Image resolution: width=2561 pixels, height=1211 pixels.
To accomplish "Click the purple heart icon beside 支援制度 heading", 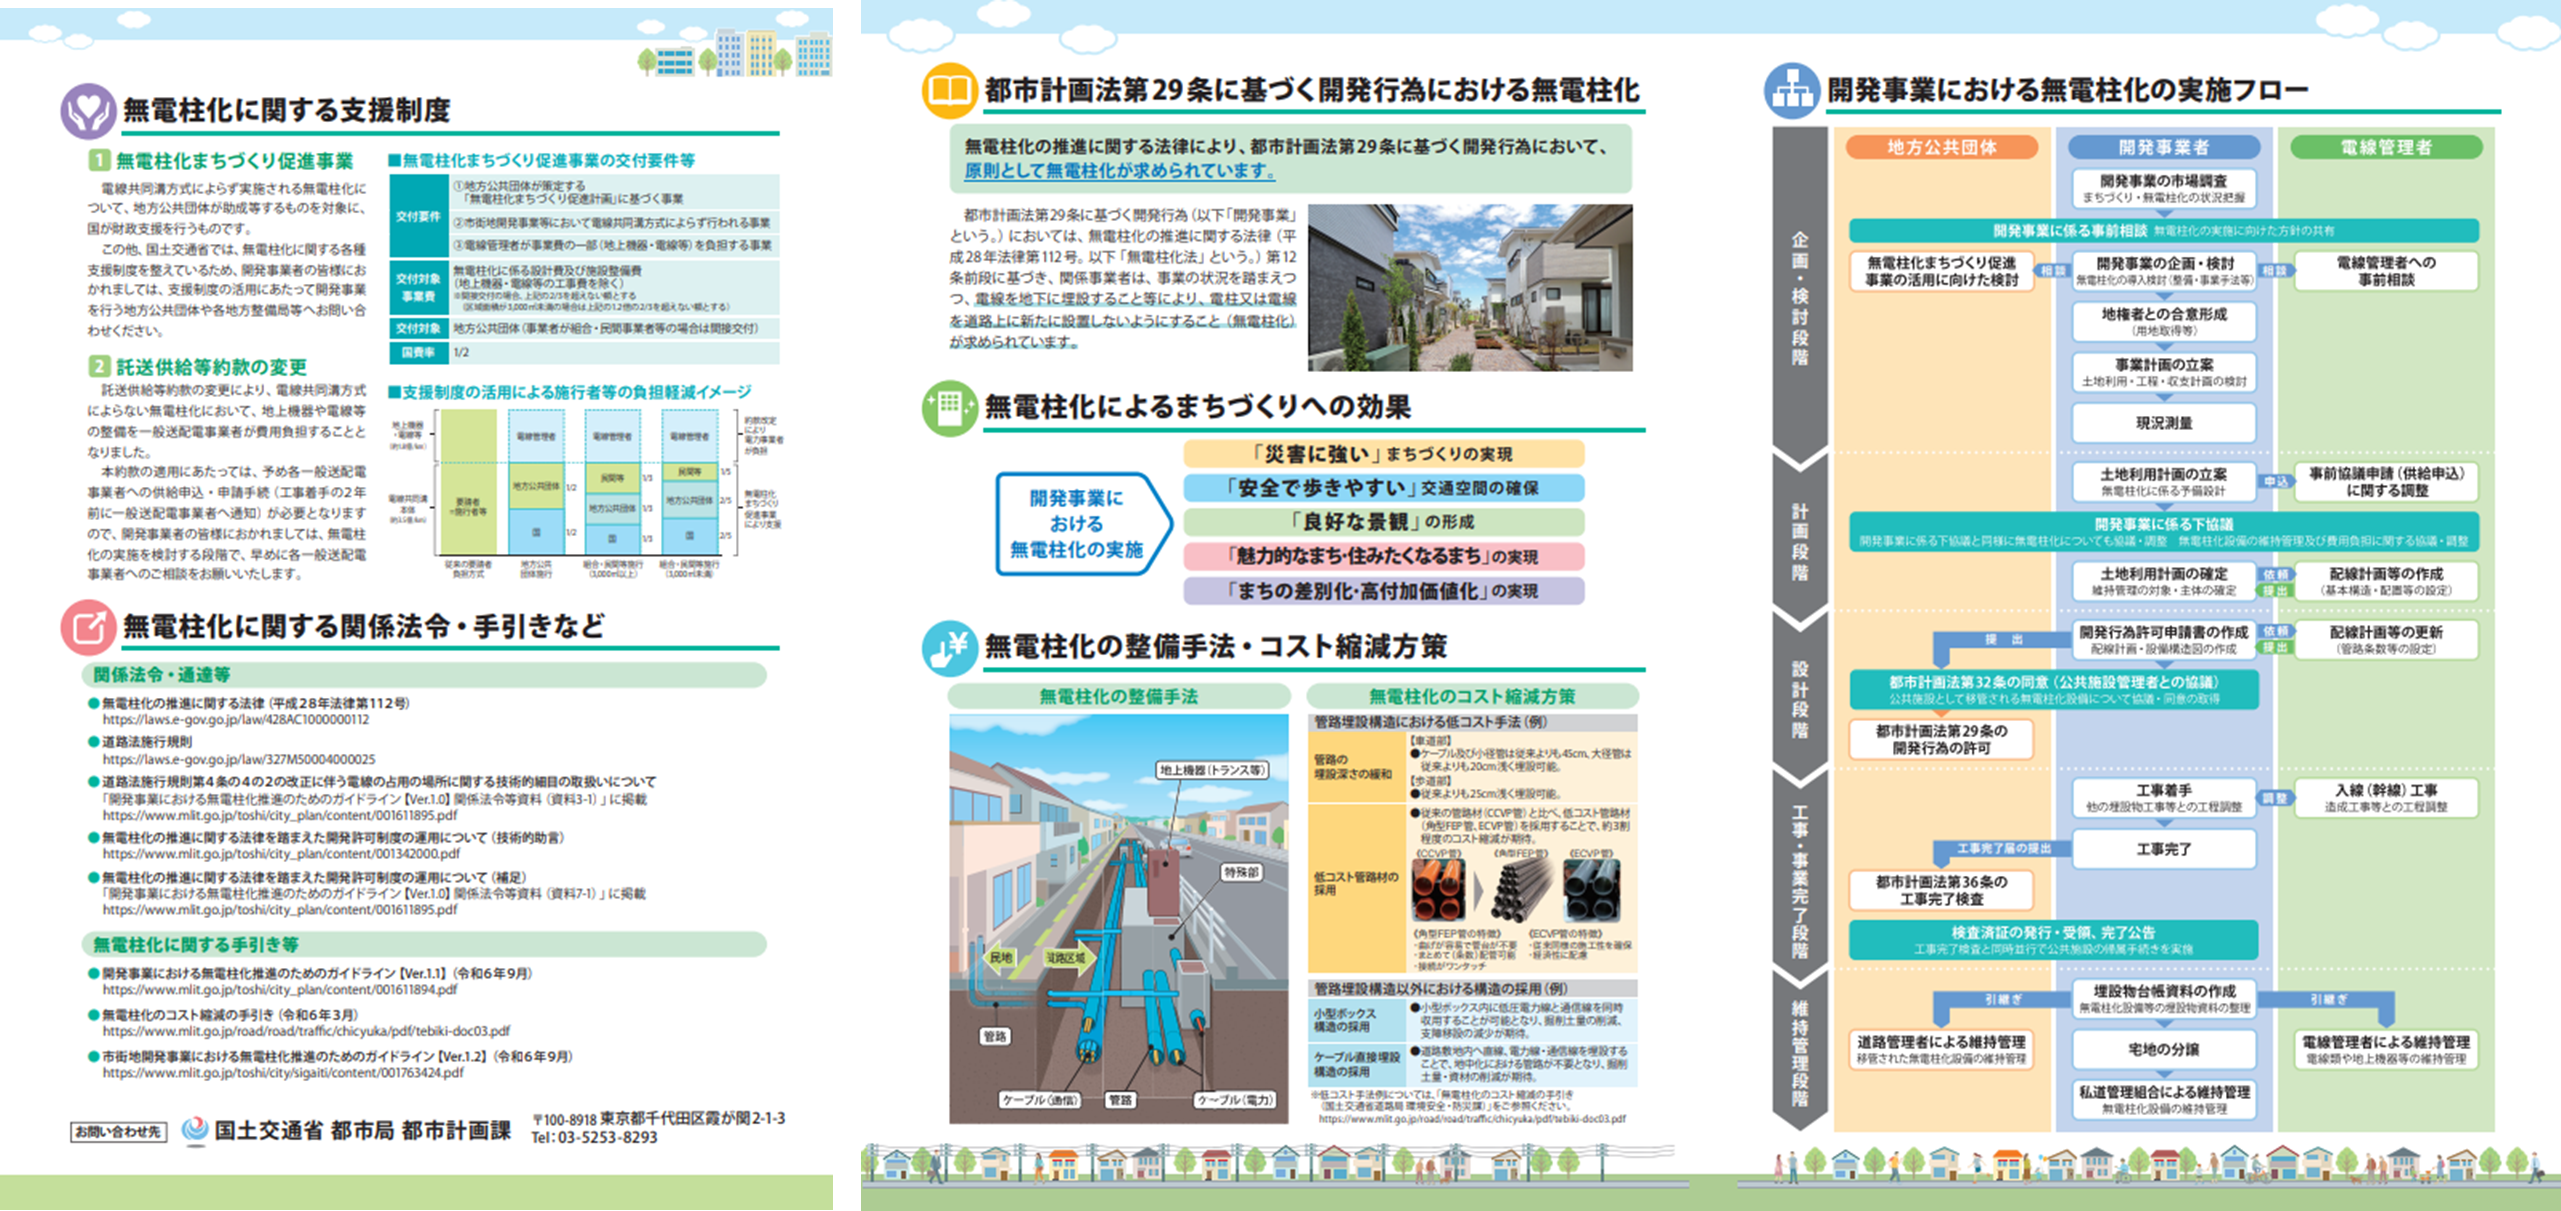I will tap(88, 110).
